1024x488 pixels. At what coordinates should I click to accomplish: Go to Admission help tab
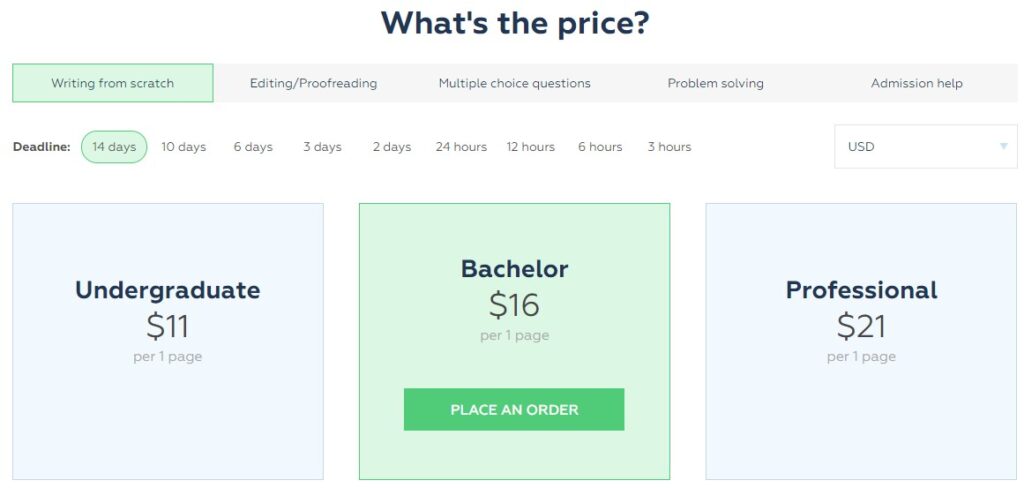pyautogui.click(x=917, y=83)
